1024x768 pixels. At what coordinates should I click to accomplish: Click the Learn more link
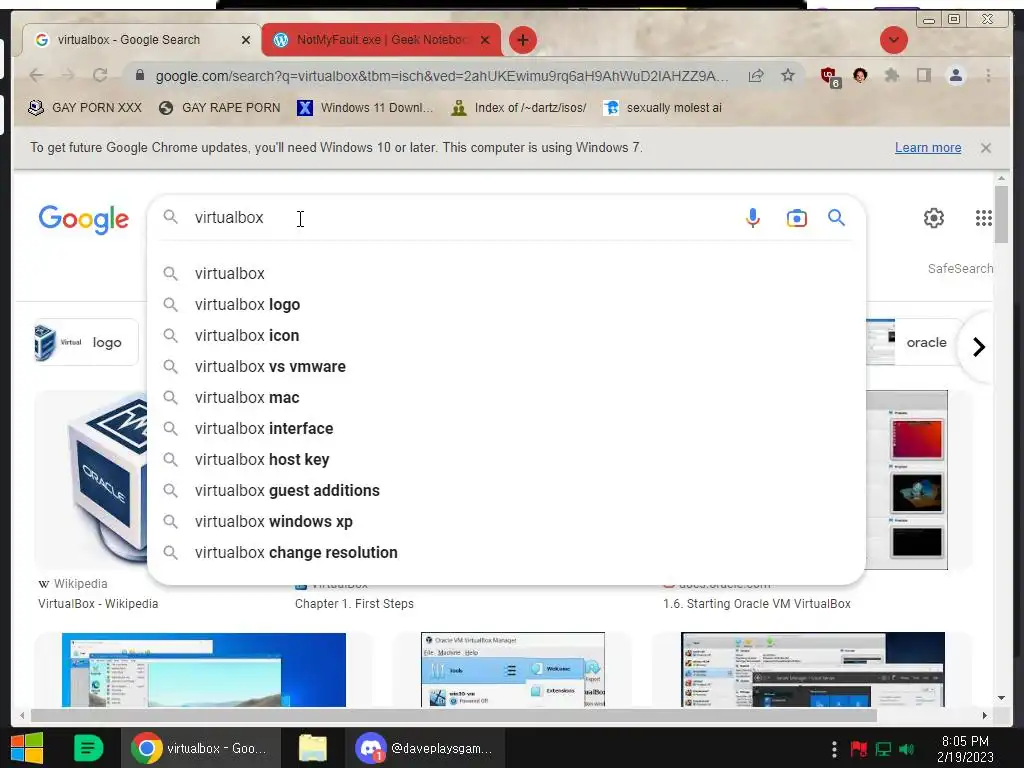[927, 148]
